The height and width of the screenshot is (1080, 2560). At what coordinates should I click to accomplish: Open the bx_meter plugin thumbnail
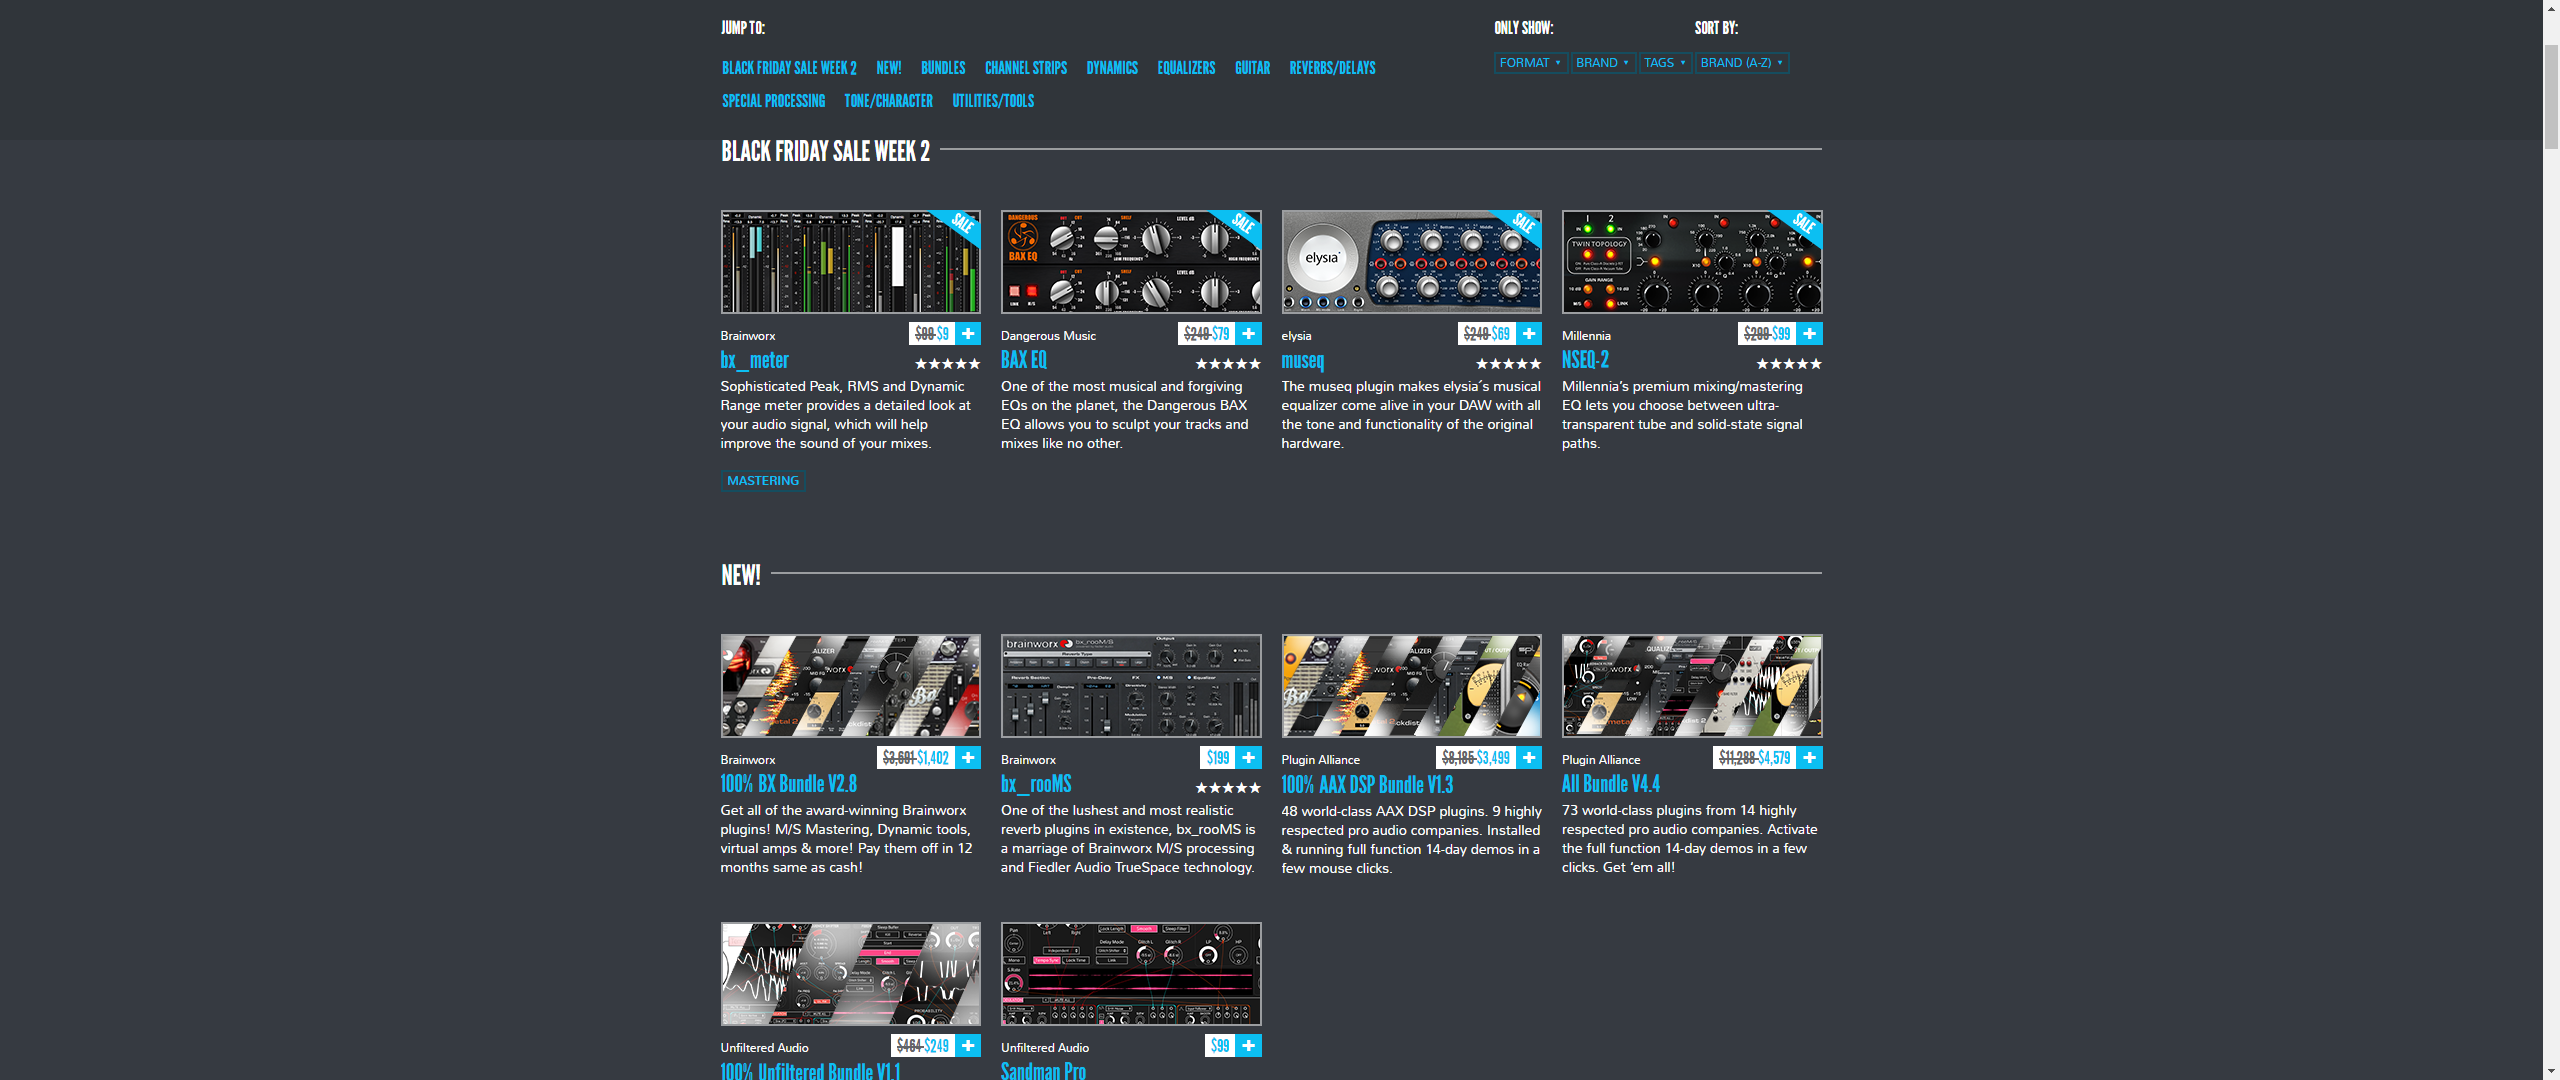click(850, 262)
